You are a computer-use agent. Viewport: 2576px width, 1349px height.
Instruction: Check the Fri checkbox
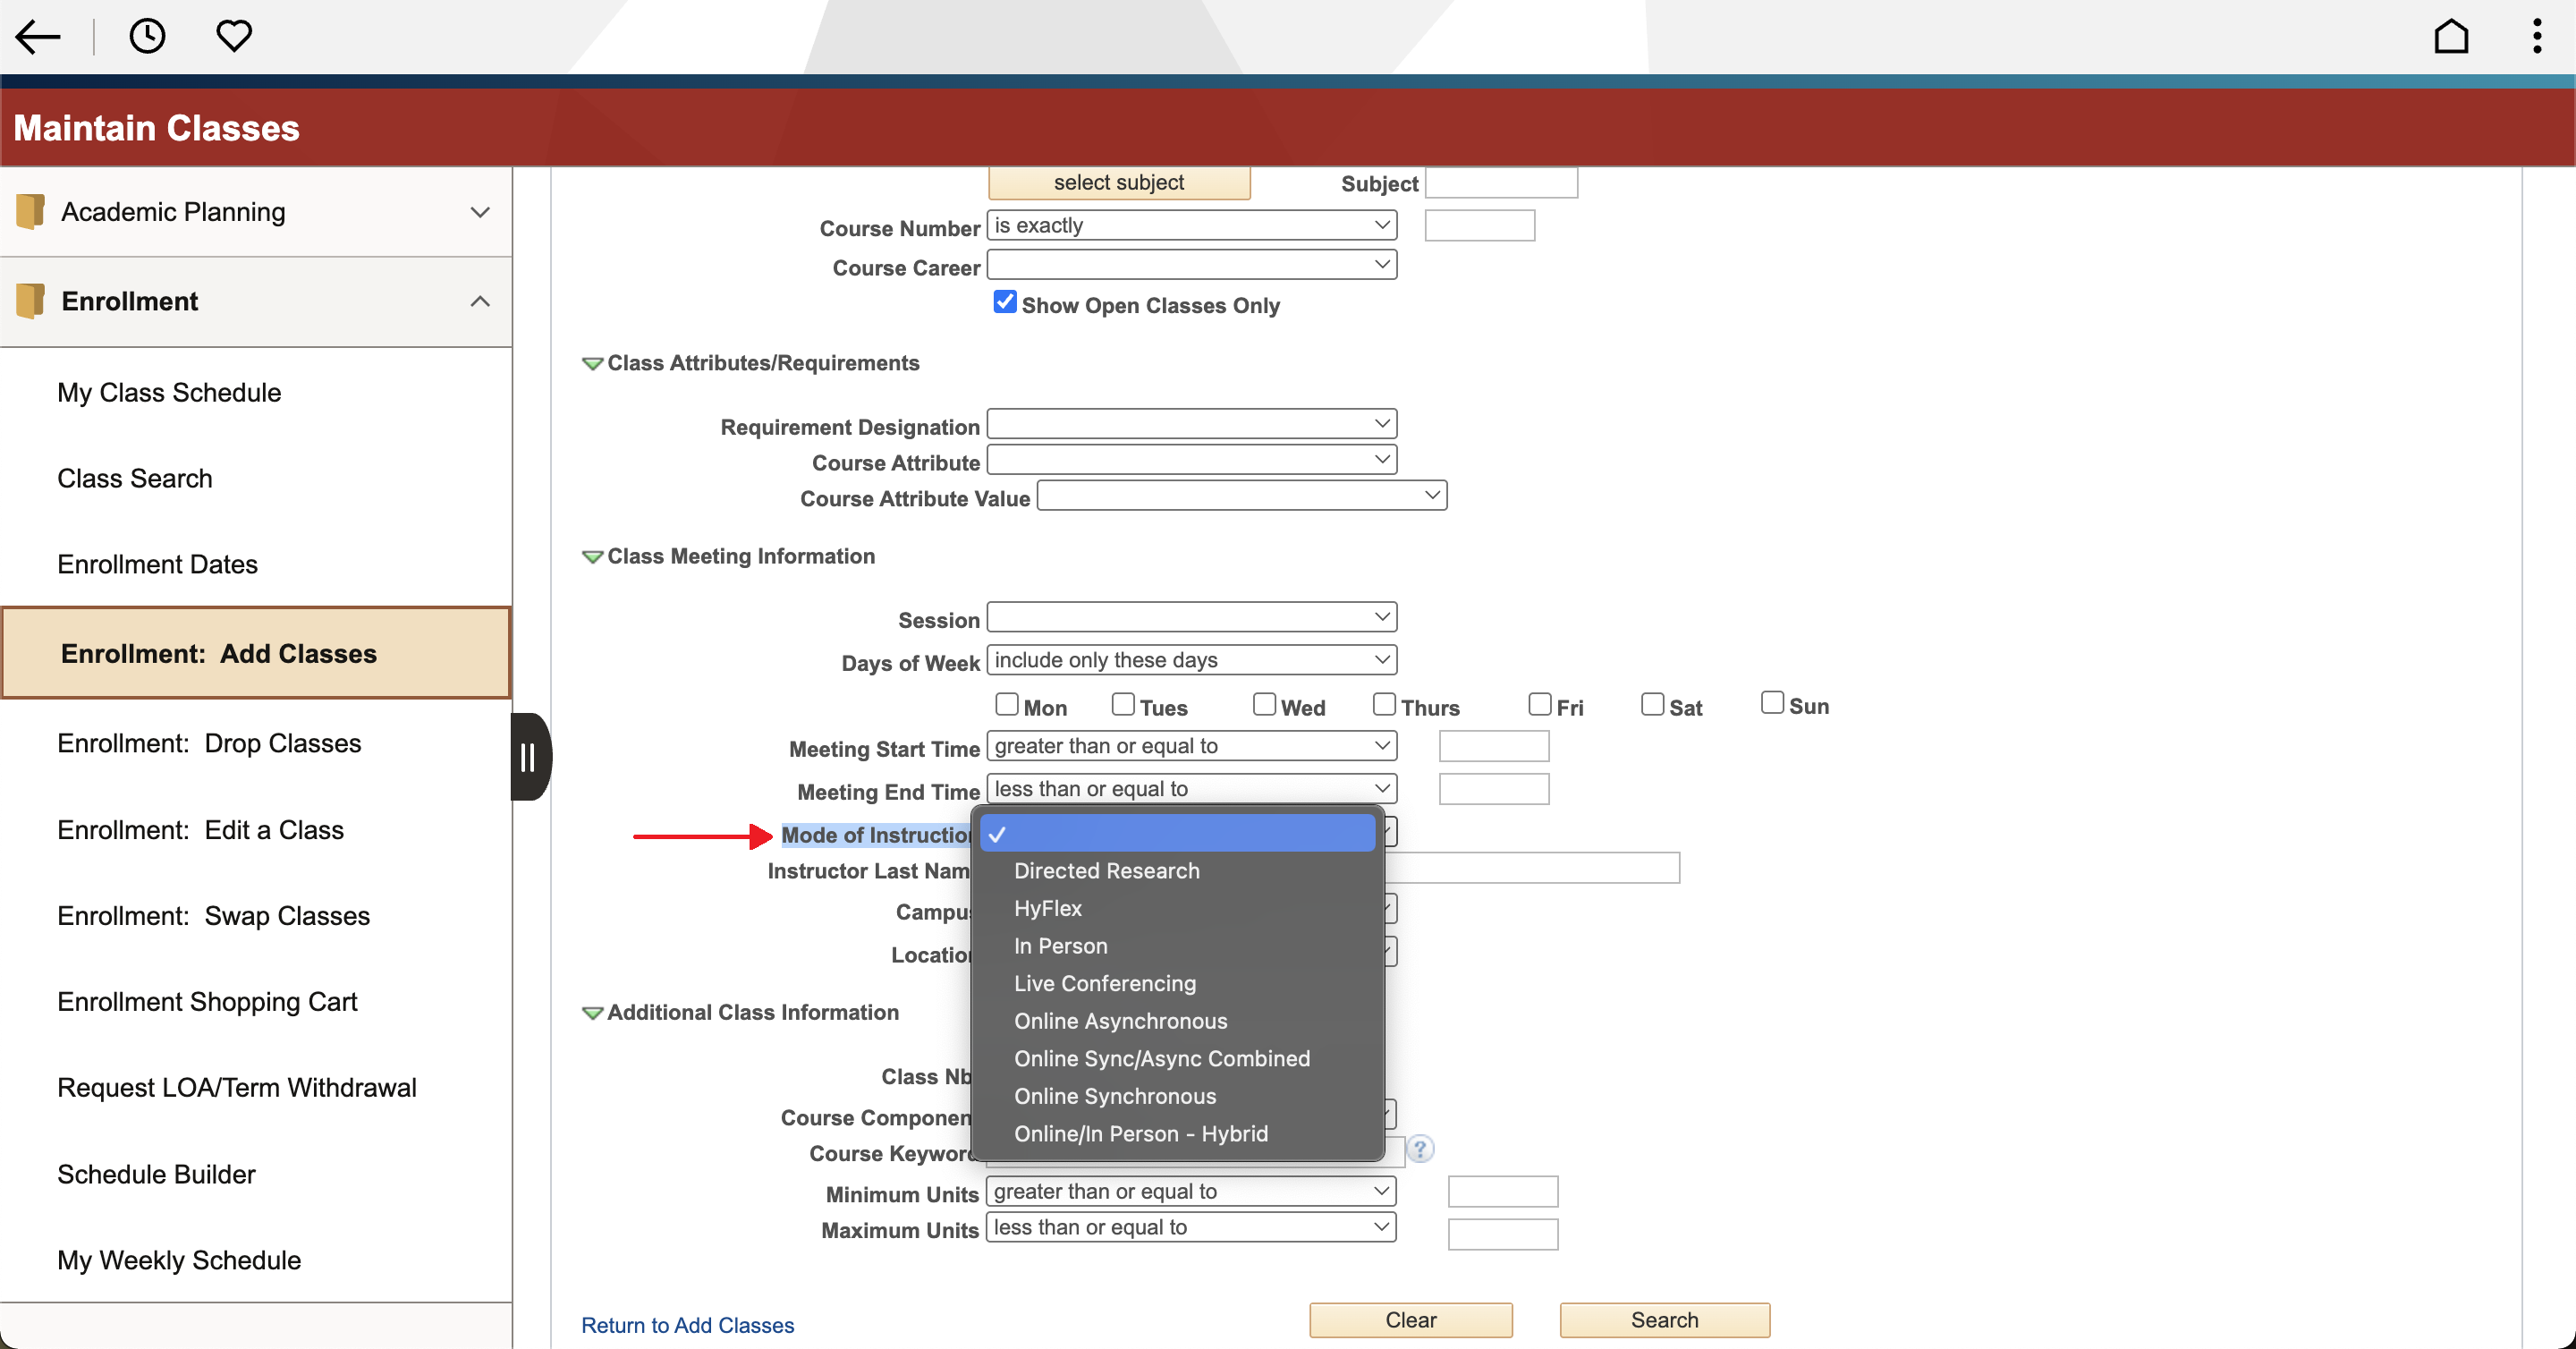point(1540,704)
